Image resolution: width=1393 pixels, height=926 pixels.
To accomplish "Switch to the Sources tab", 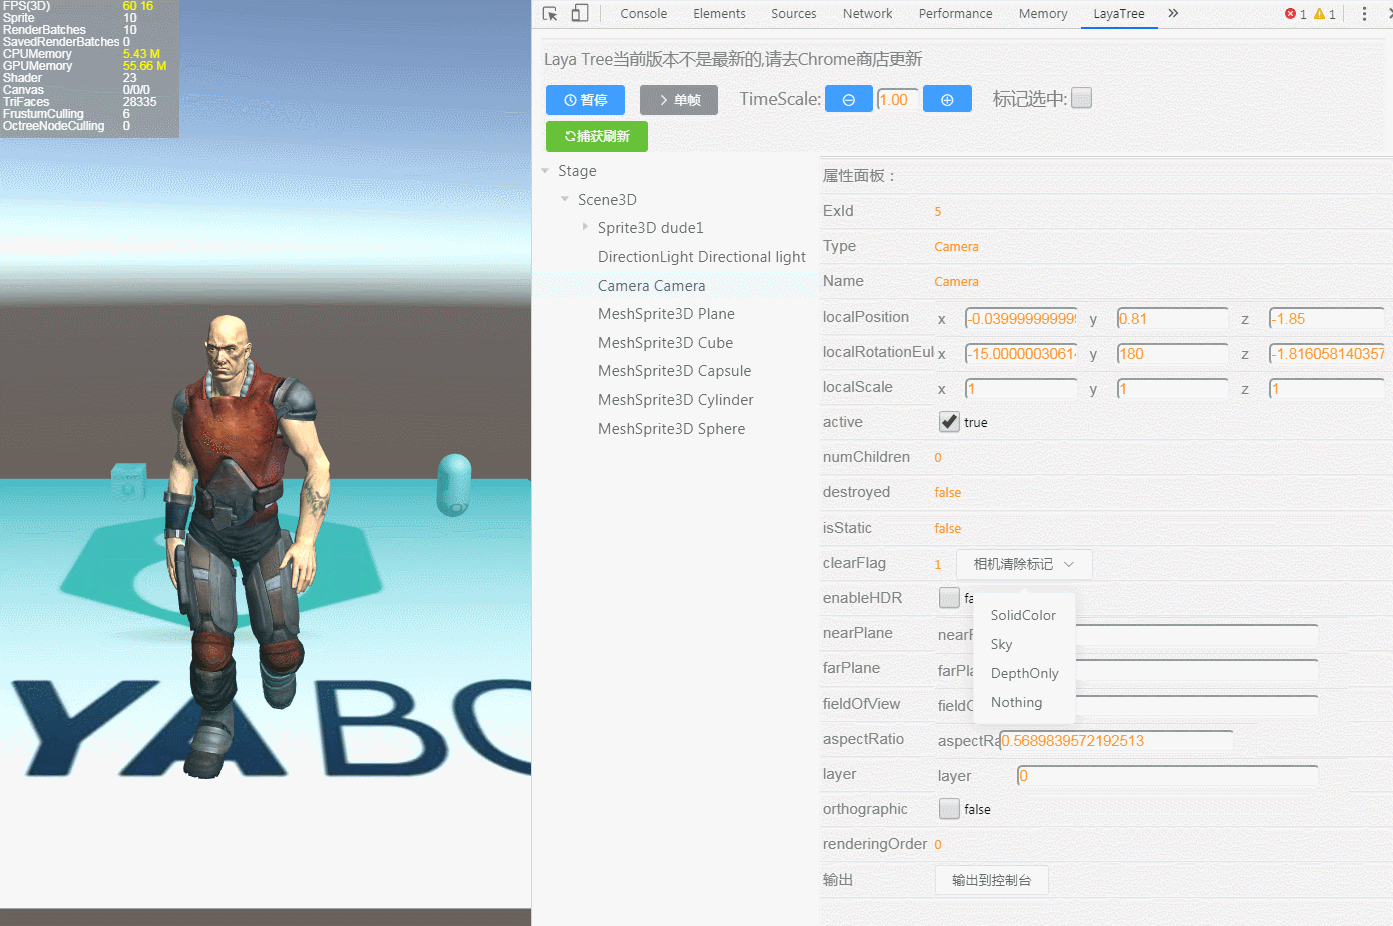I will [x=794, y=14].
